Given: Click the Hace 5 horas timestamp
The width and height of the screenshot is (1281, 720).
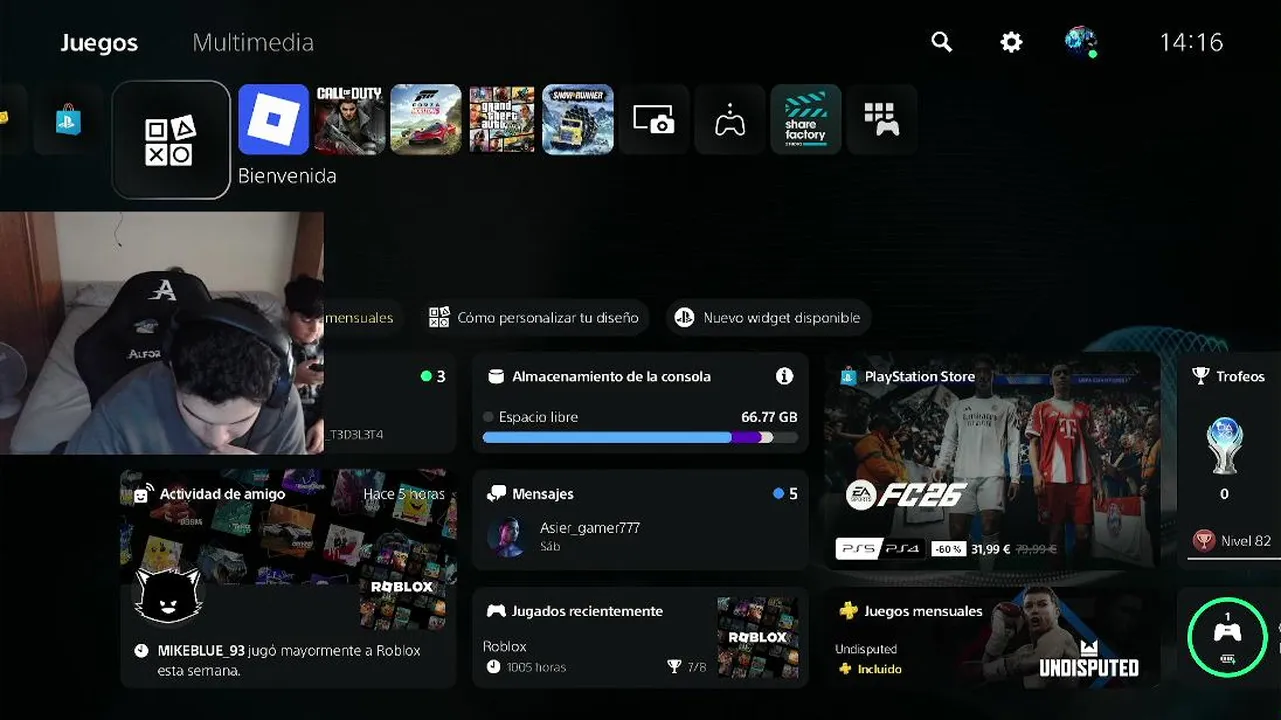Looking at the screenshot, I should click(x=404, y=494).
